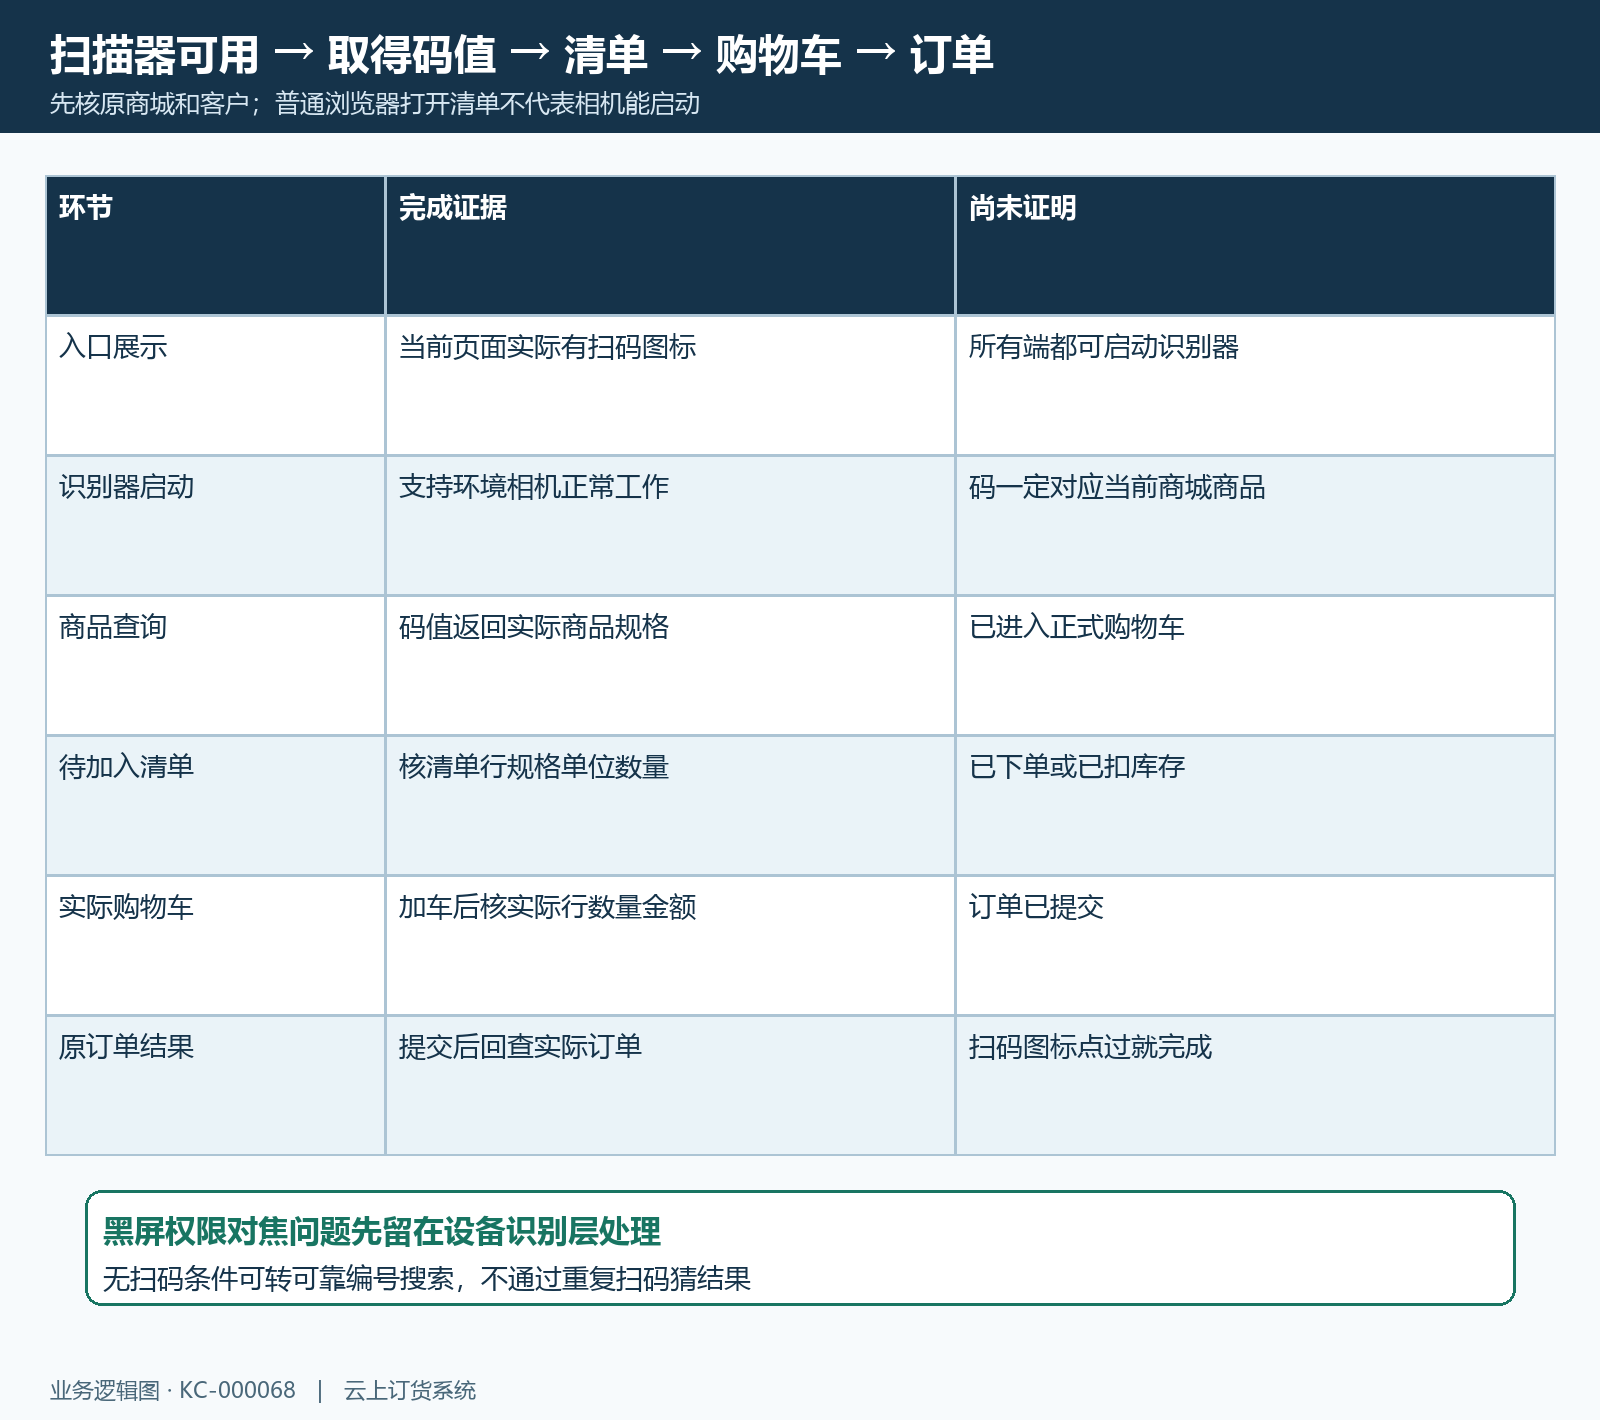Select the 原订单结果 row cell
Screen dimensions: 1600x1420
pos(215,1086)
